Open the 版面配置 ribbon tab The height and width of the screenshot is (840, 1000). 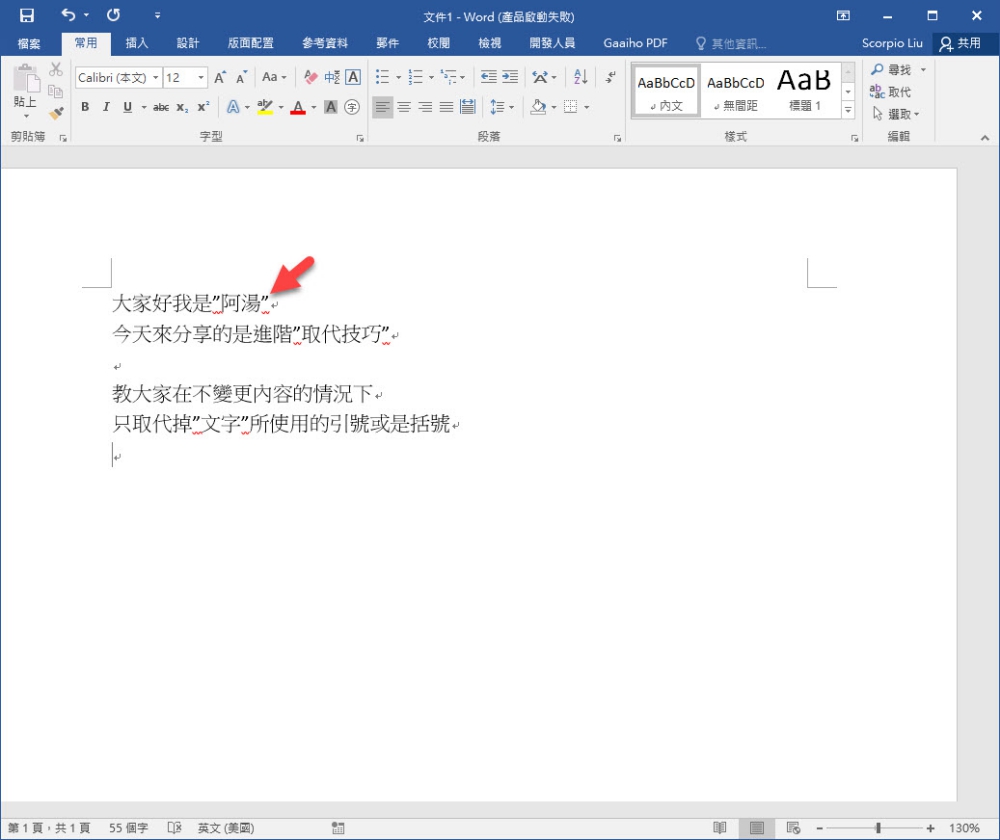(250, 43)
